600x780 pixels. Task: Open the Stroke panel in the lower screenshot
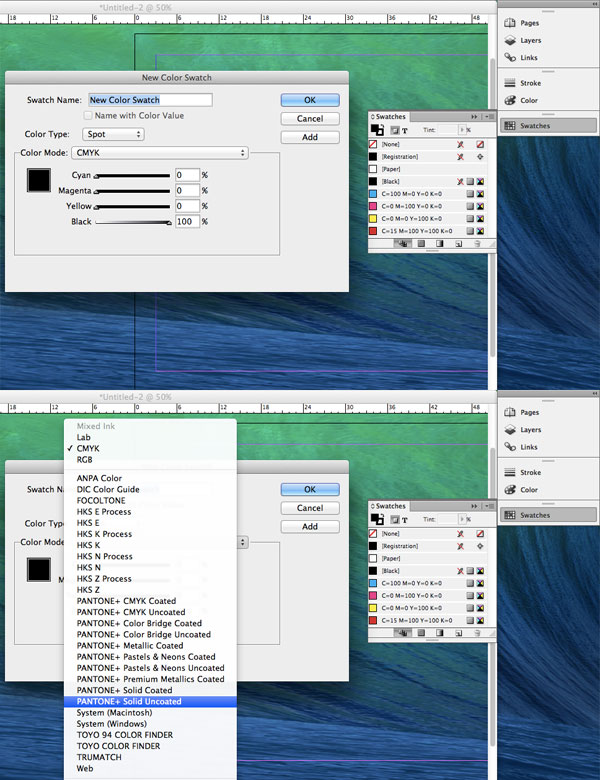tap(530, 473)
